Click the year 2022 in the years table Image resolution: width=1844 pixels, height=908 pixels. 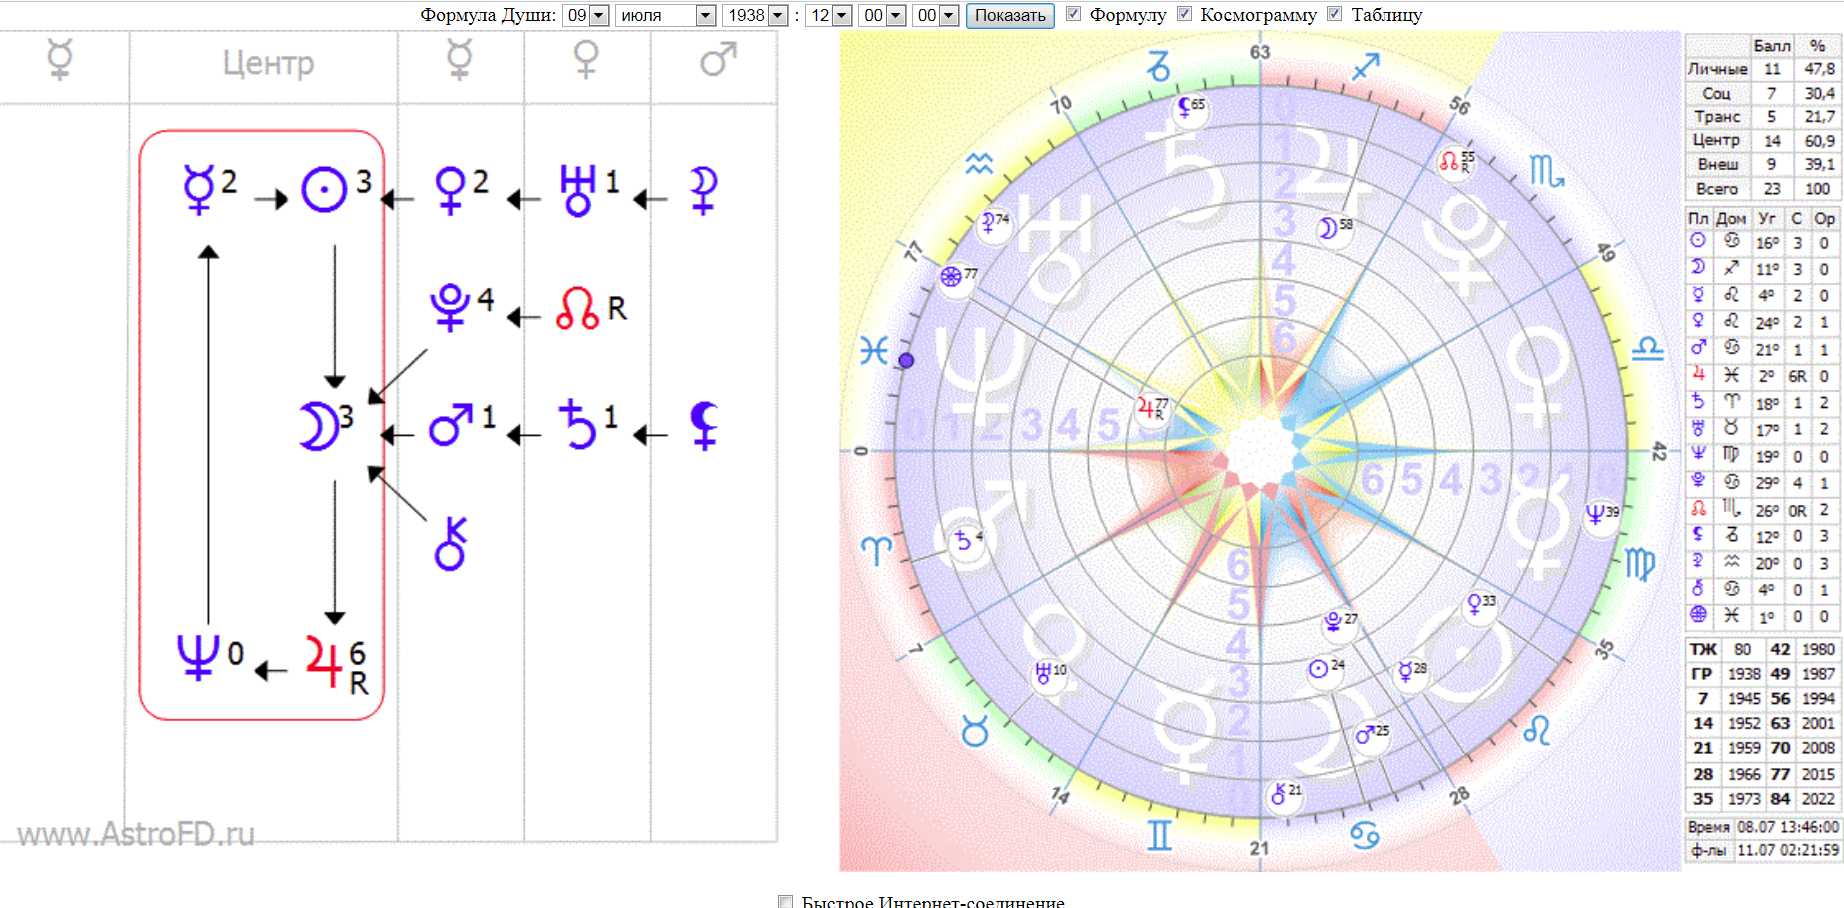1818,799
